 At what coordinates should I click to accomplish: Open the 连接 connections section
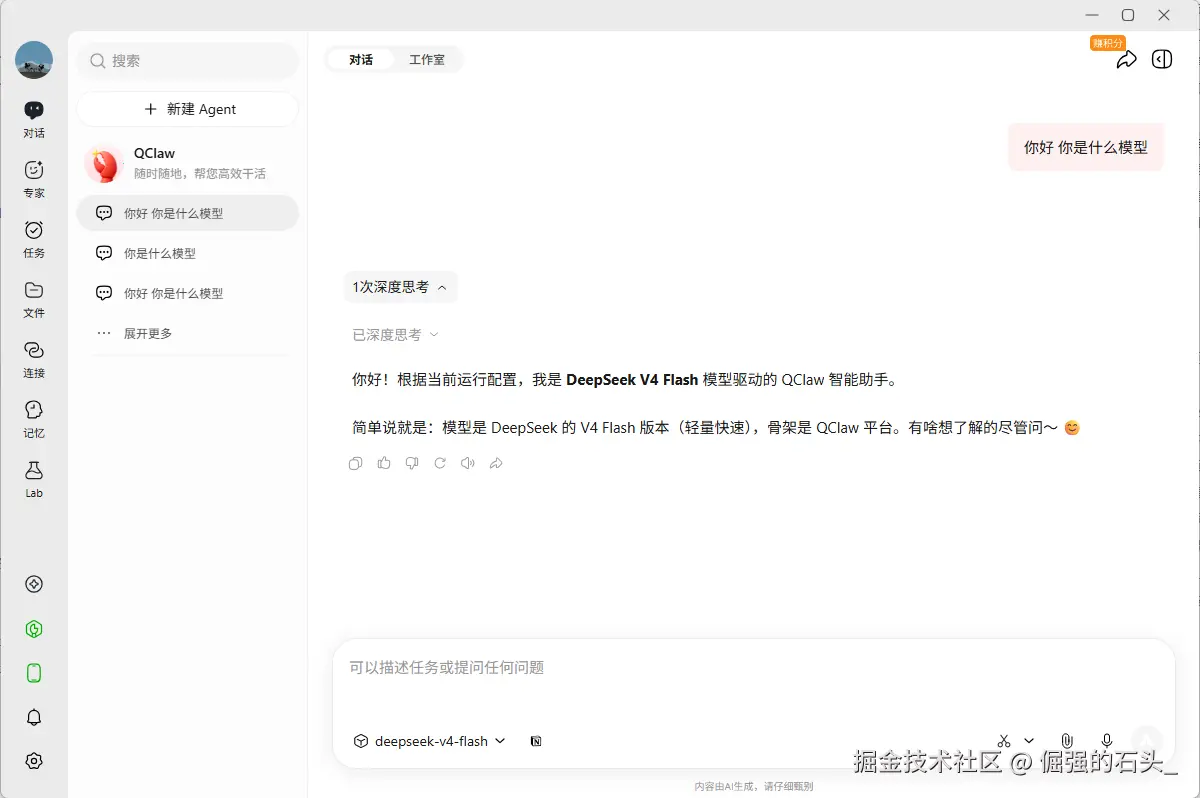tap(34, 358)
